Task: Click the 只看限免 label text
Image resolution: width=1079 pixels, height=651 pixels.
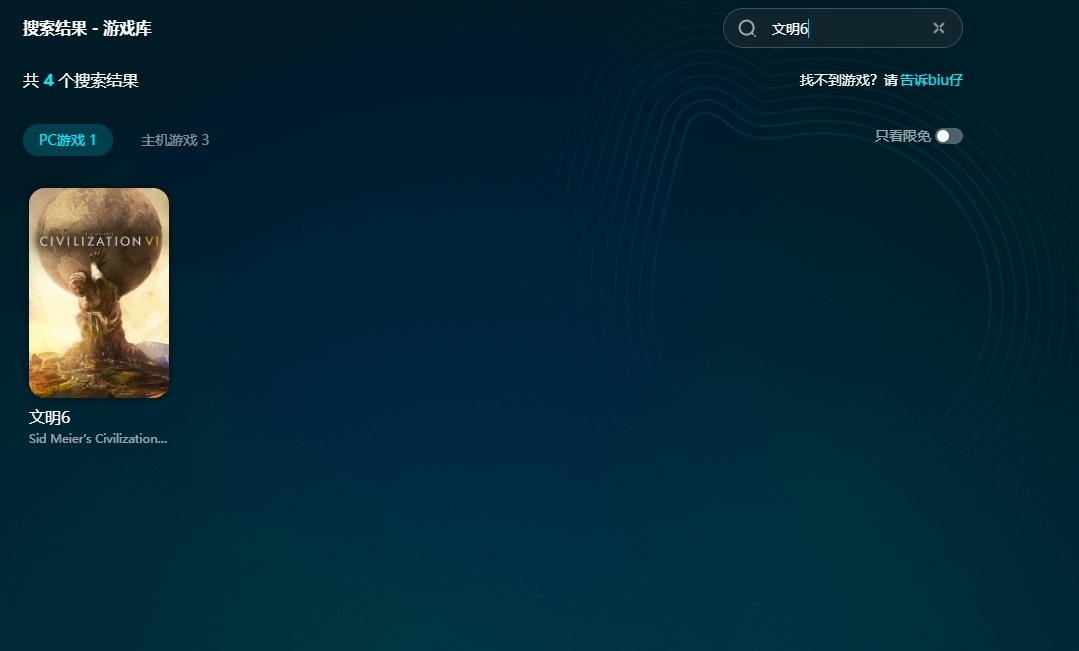Action: tap(902, 136)
